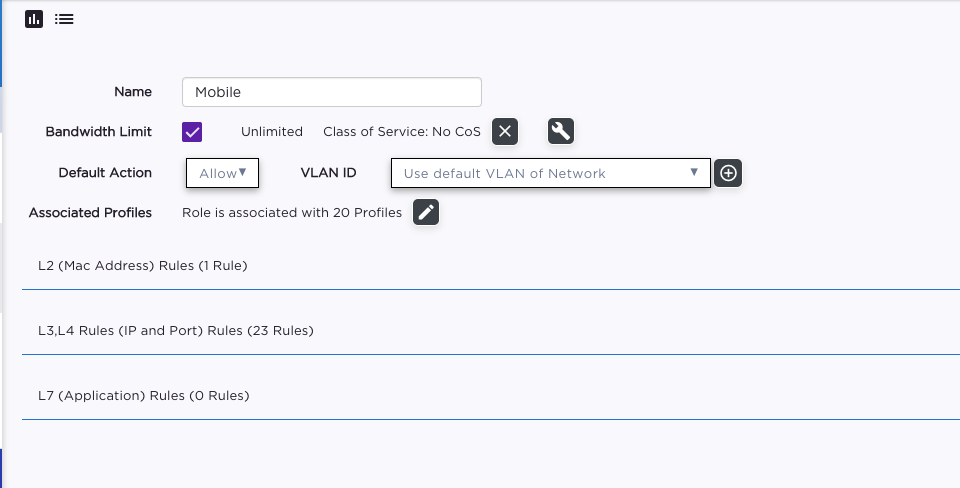Toggle the Bandwidth Limit checkbox
Image resolution: width=960 pixels, height=488 pixels.
point(192,132)
